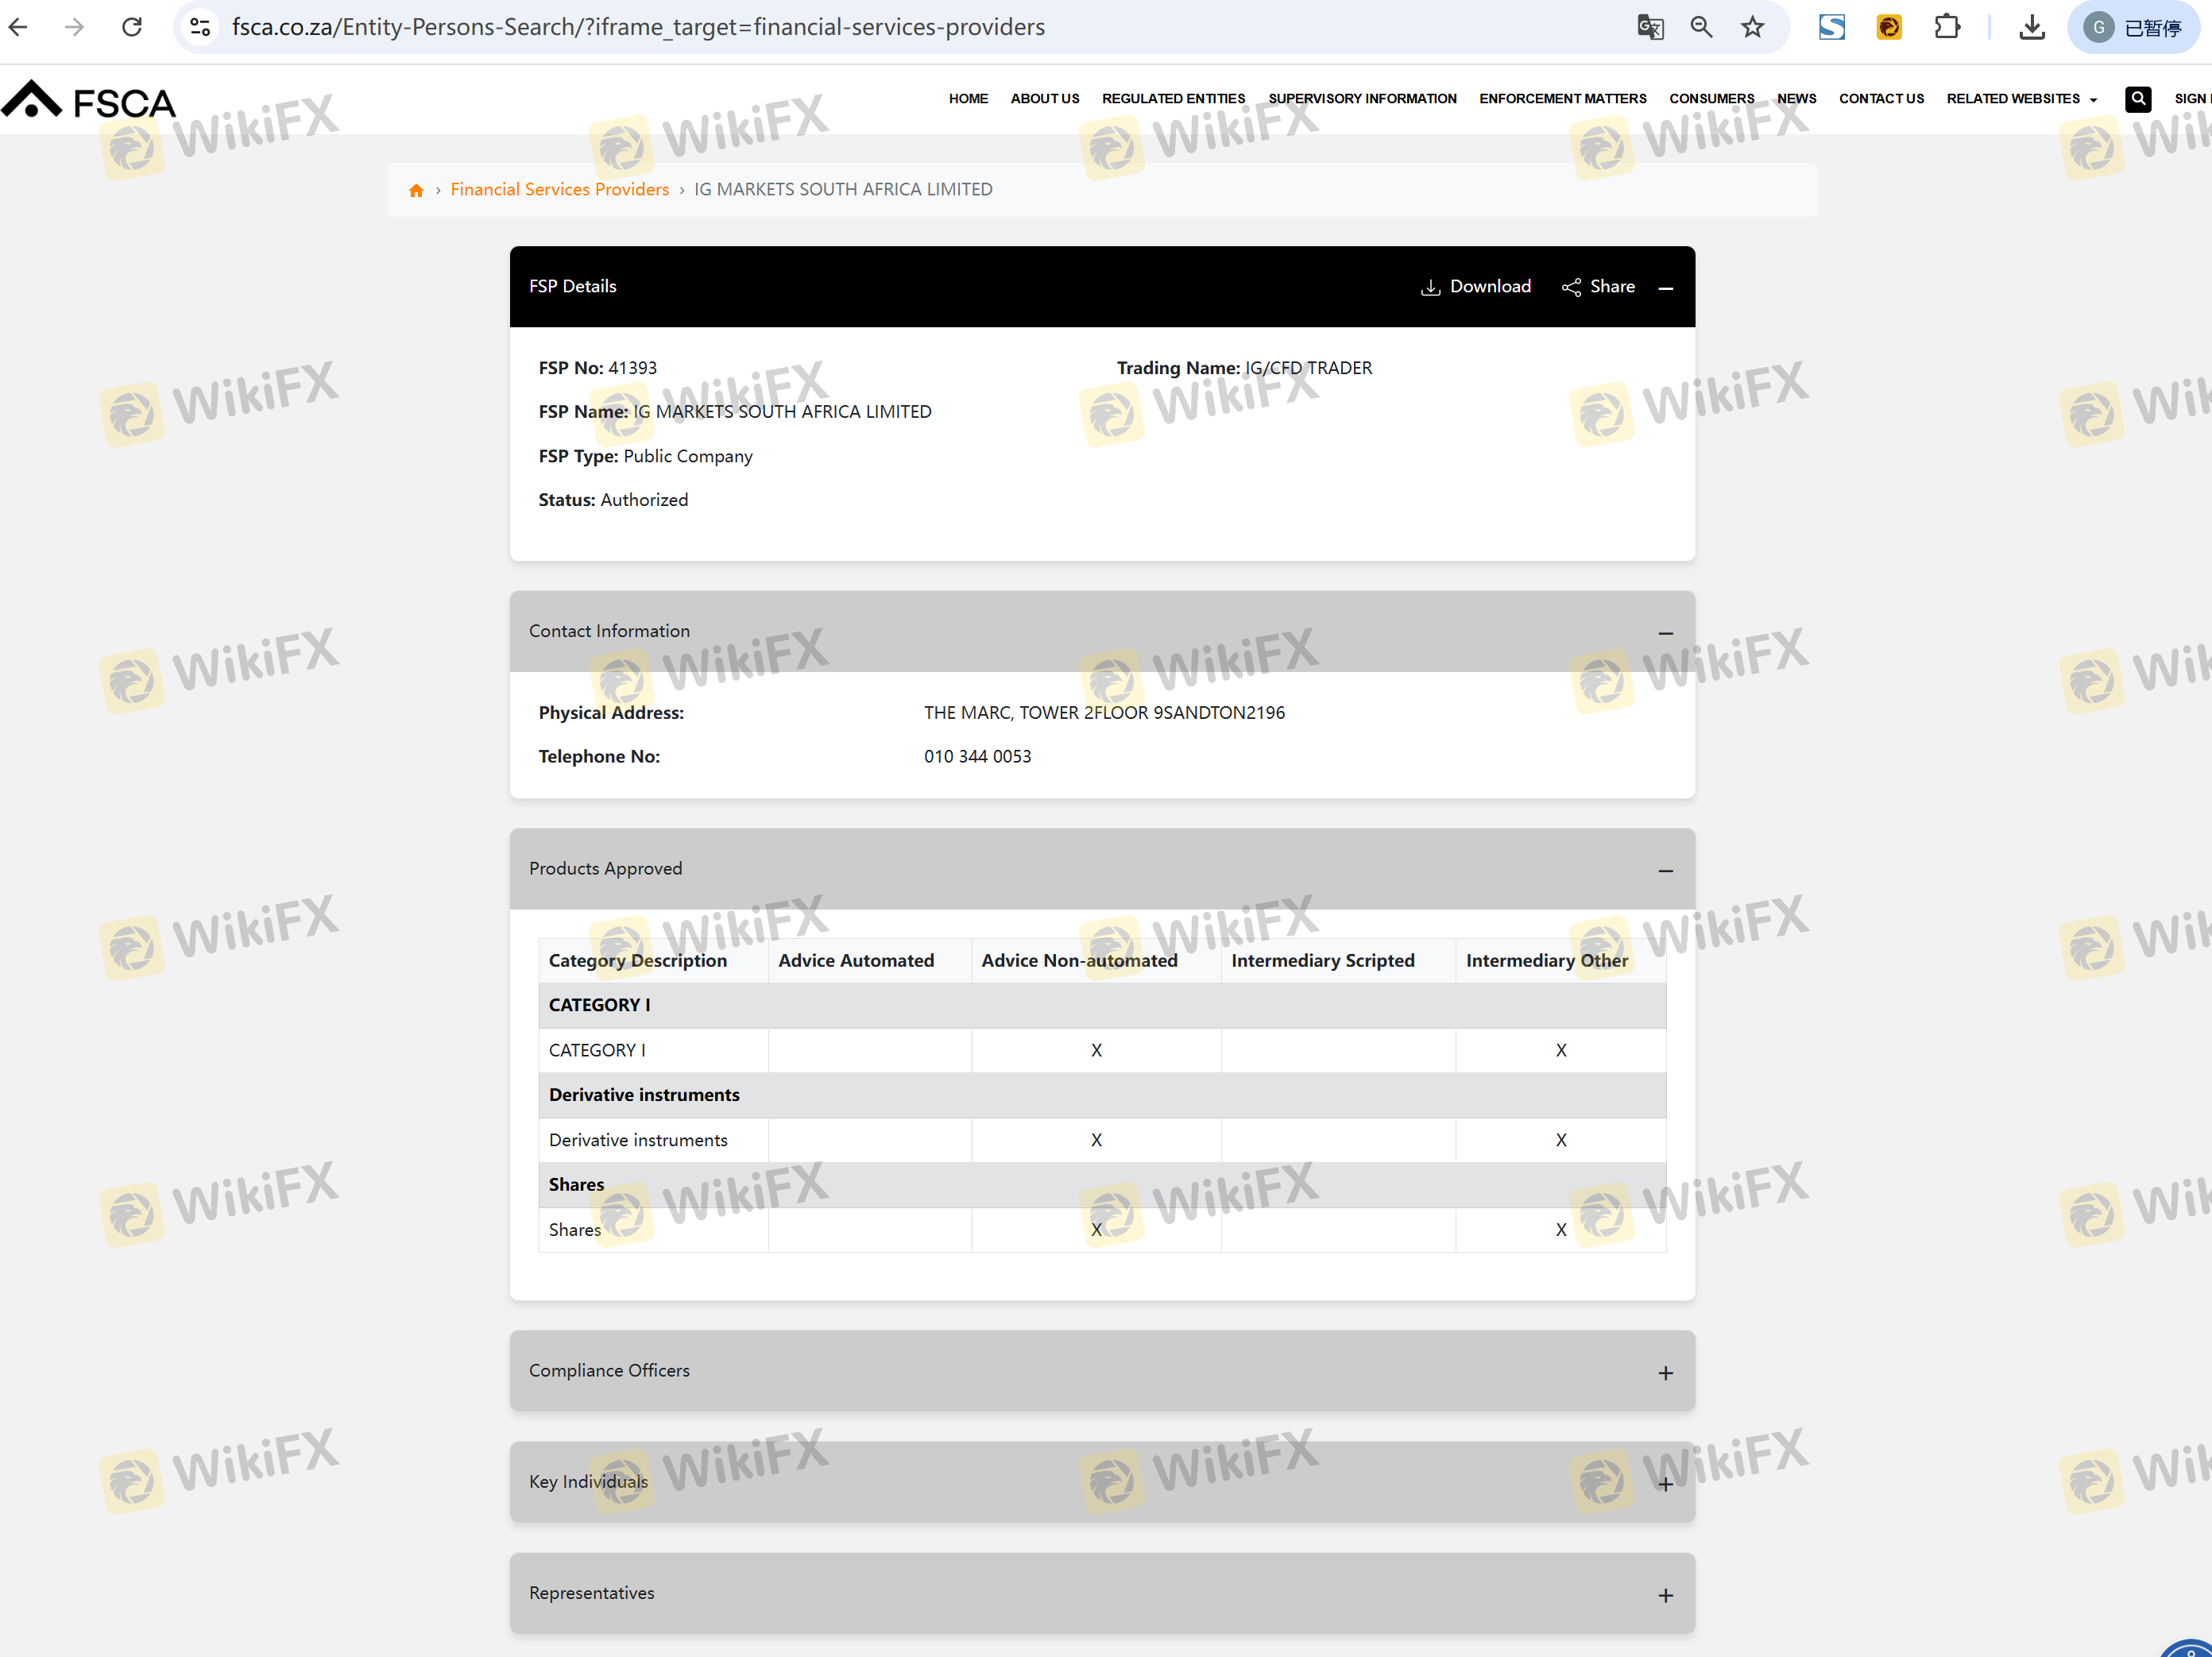Click the browser reload icon
The image size is (2212, 1657).
pyautogui.click(x=132, y=27)
